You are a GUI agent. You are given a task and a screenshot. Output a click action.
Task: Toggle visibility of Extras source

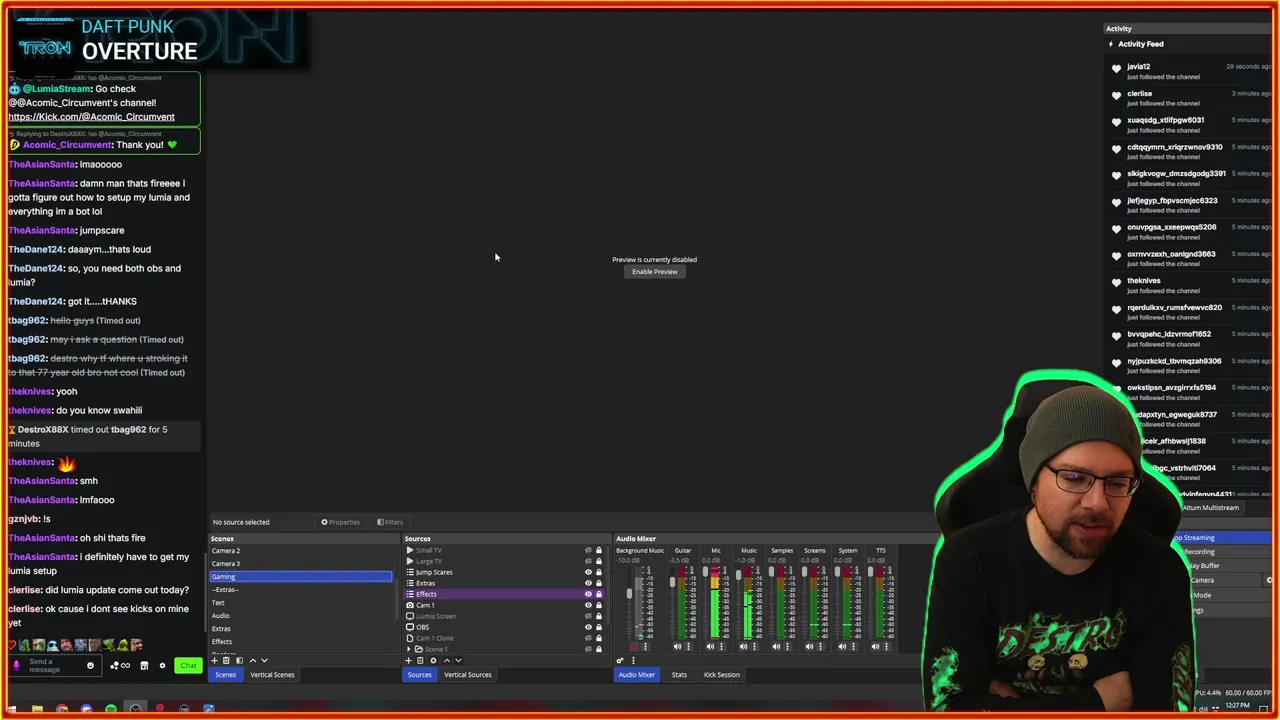(588, 583)
